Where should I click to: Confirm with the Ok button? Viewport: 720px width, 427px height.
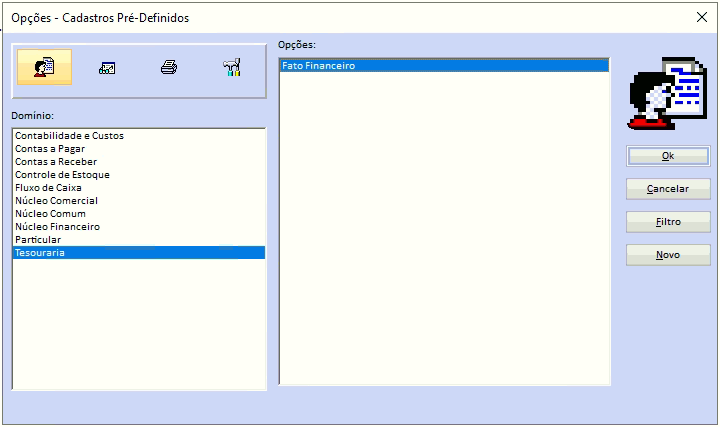click(x=668, y=156)
